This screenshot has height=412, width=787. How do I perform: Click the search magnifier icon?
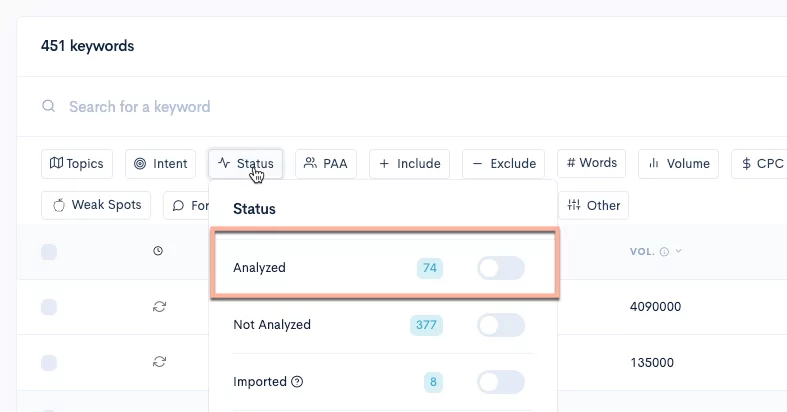pyautogui.click(x=48, y=106)
